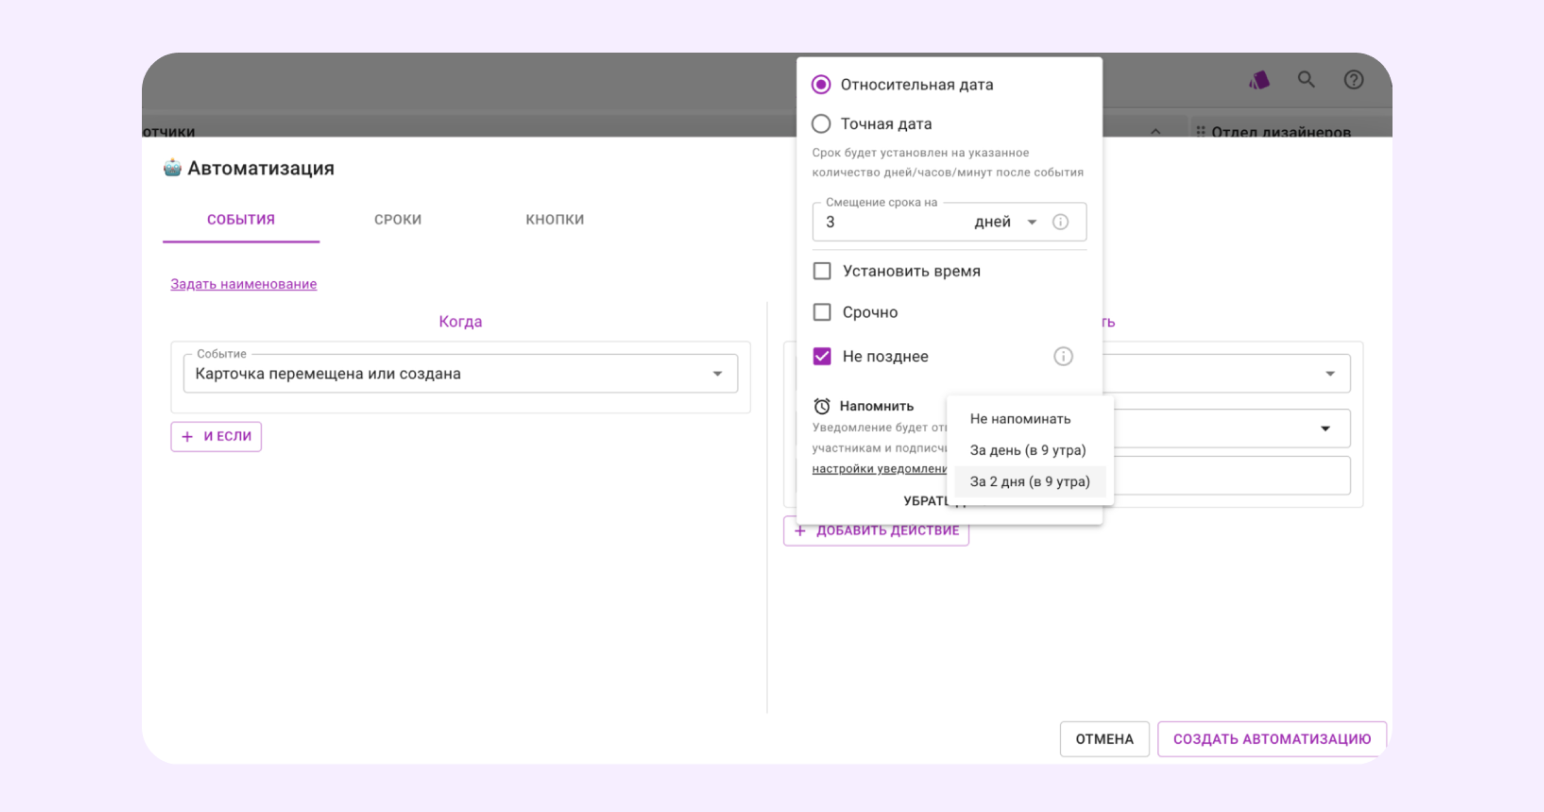Open the дней unit dropdown
Screen dimensions: 1544x812
tap(1005, 222)
